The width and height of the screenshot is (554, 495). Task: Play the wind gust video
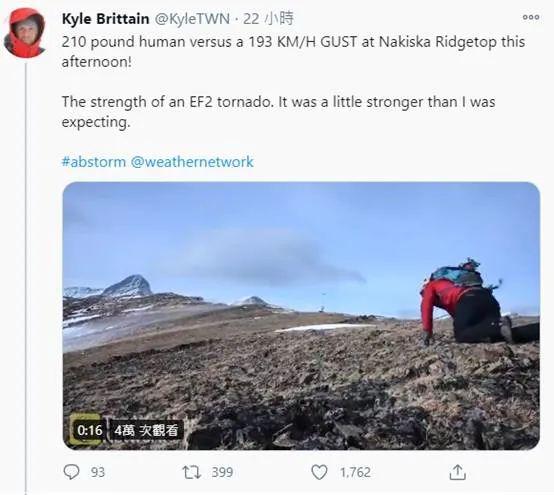point(301,316)
